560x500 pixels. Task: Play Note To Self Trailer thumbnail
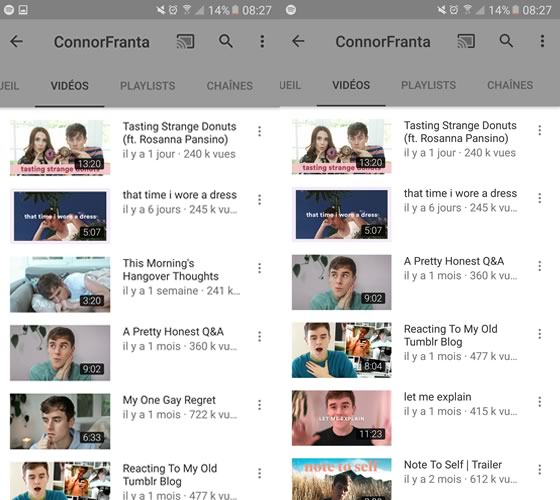pyautogui.click(x=341, y=479)
